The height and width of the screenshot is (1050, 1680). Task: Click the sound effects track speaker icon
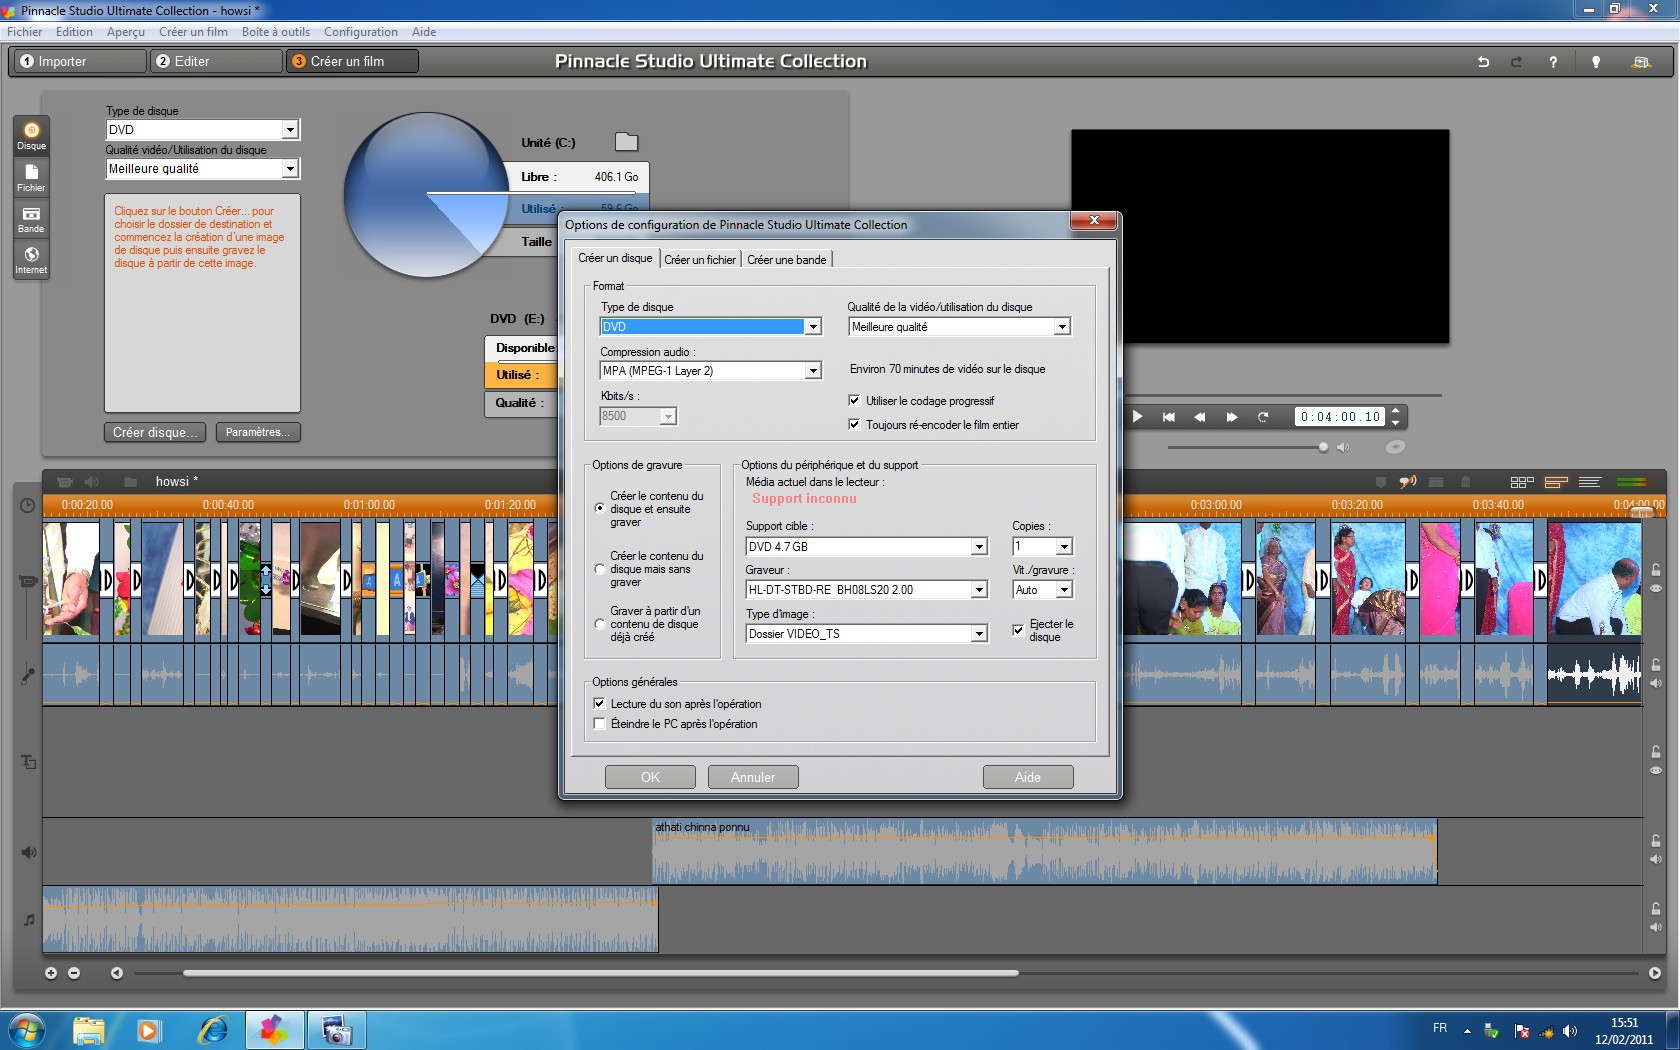[x=28, y=852]
